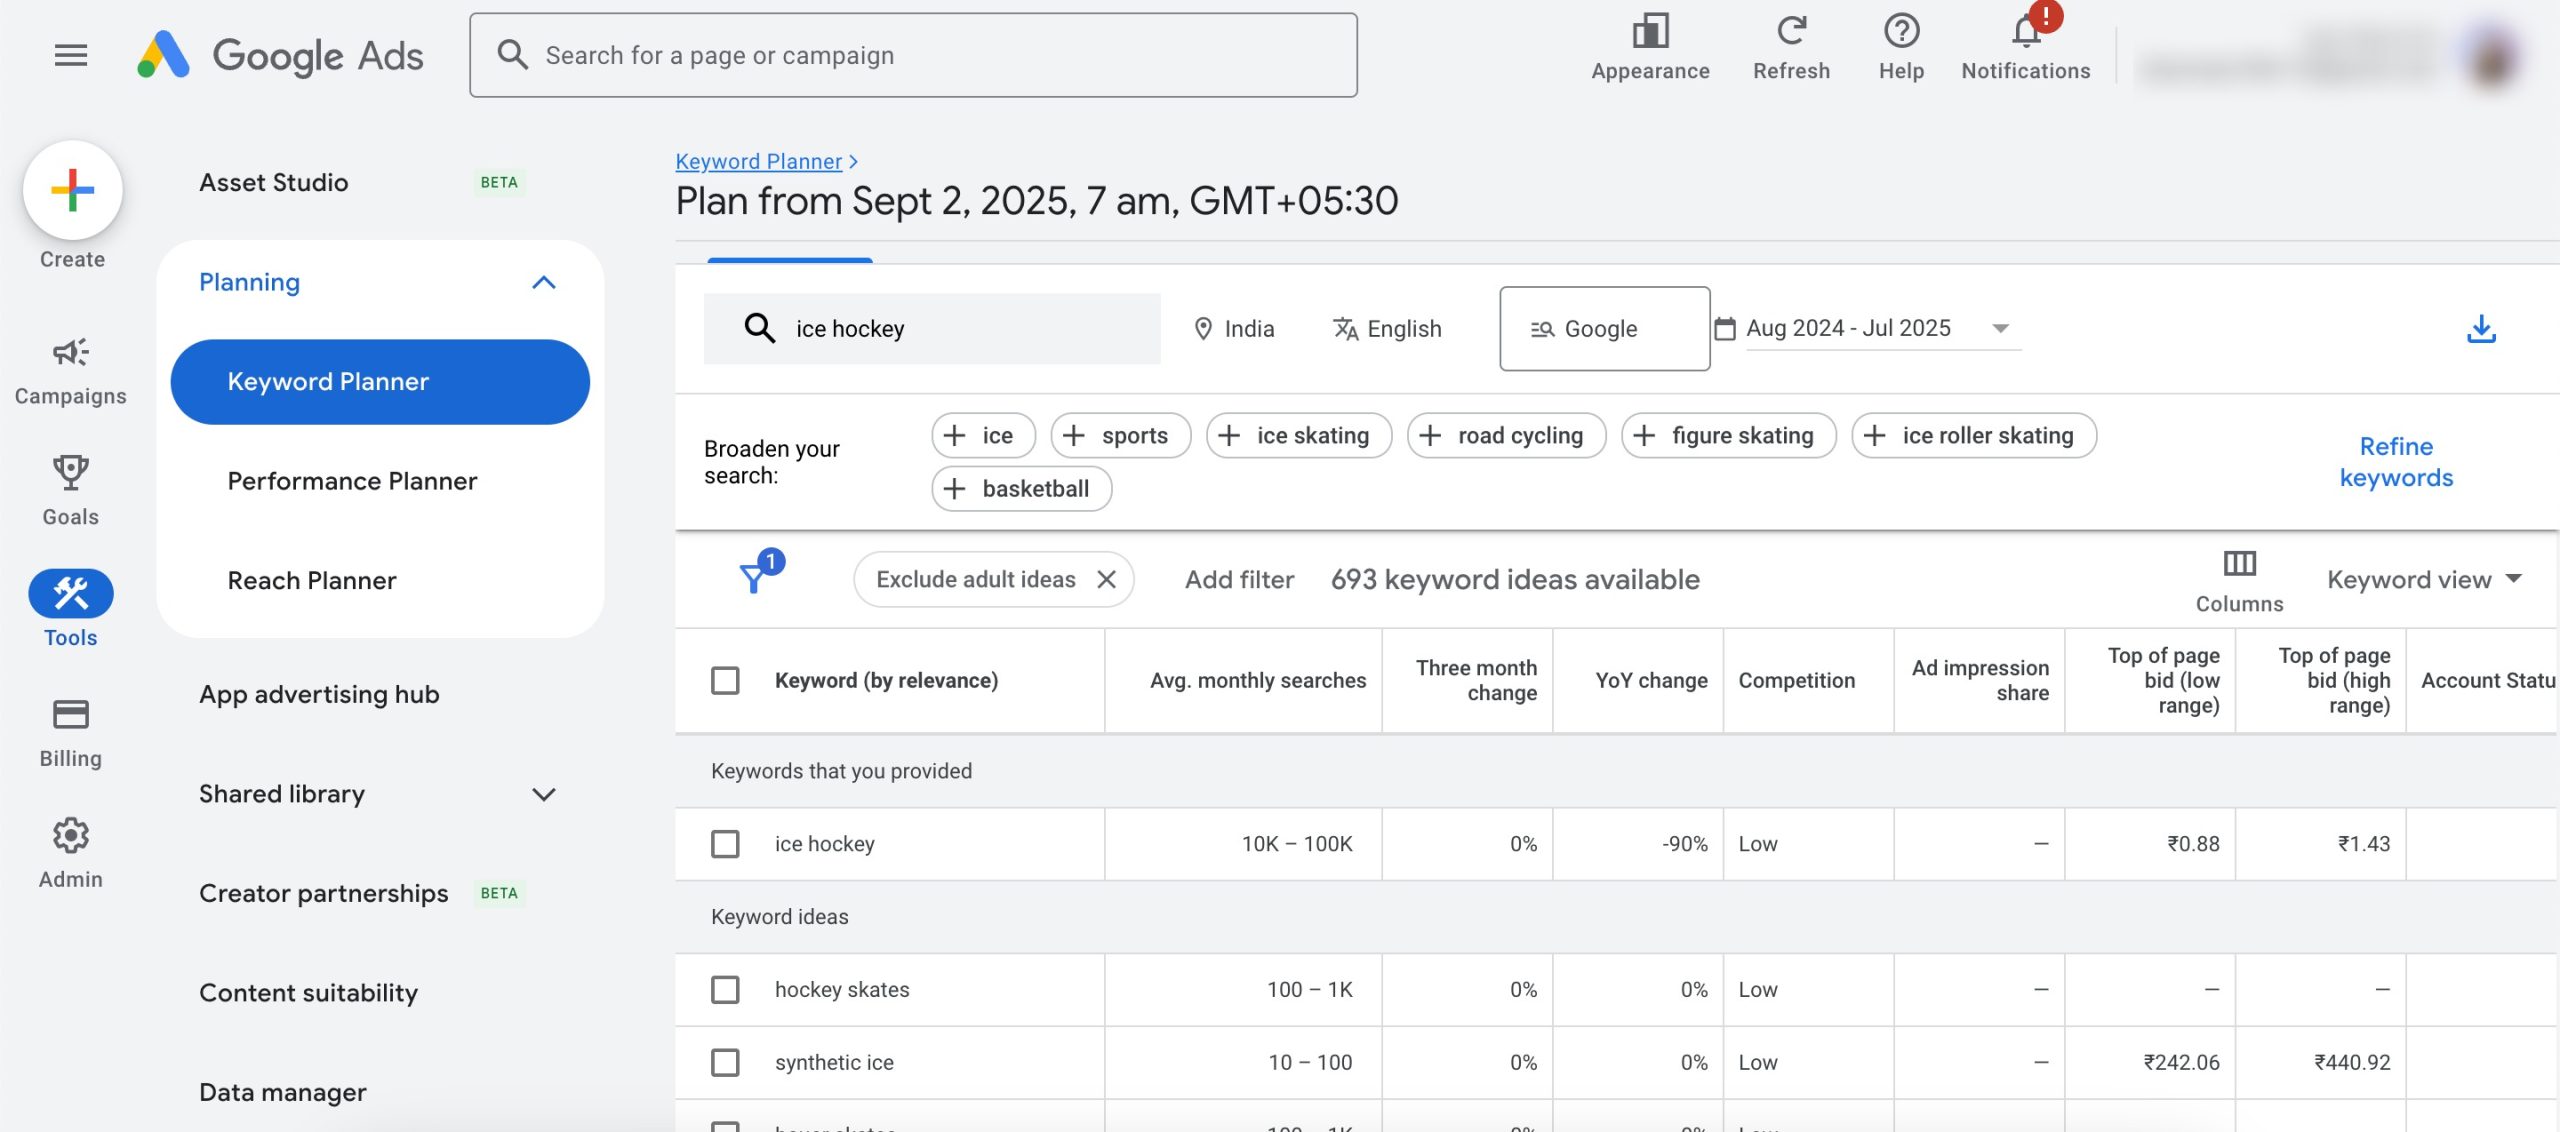
Task: Open the Notifications bell
Action: tap(2026, 47)
